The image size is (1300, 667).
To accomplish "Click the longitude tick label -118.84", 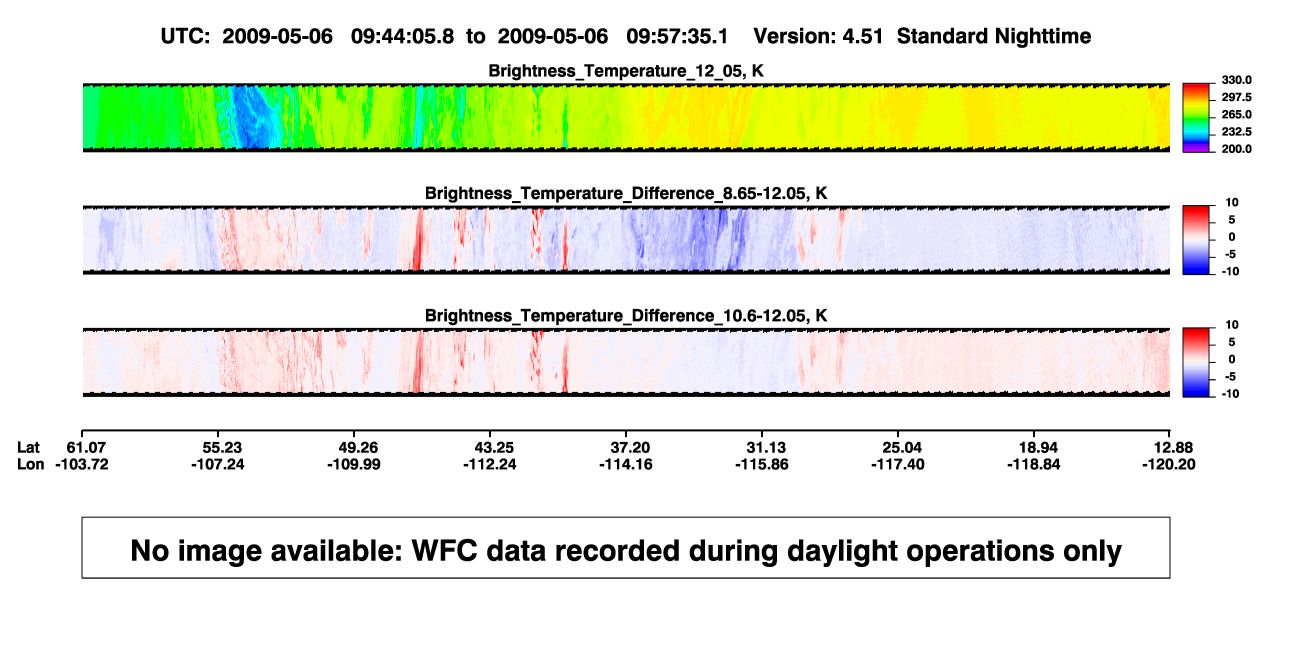I will tap(1034, 464).
